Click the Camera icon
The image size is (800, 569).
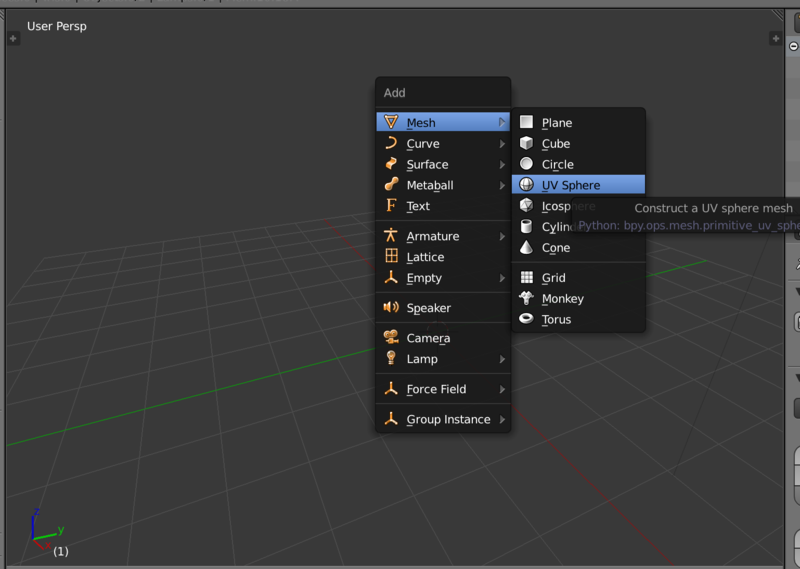pyautogui.click(x=391, y=337)
